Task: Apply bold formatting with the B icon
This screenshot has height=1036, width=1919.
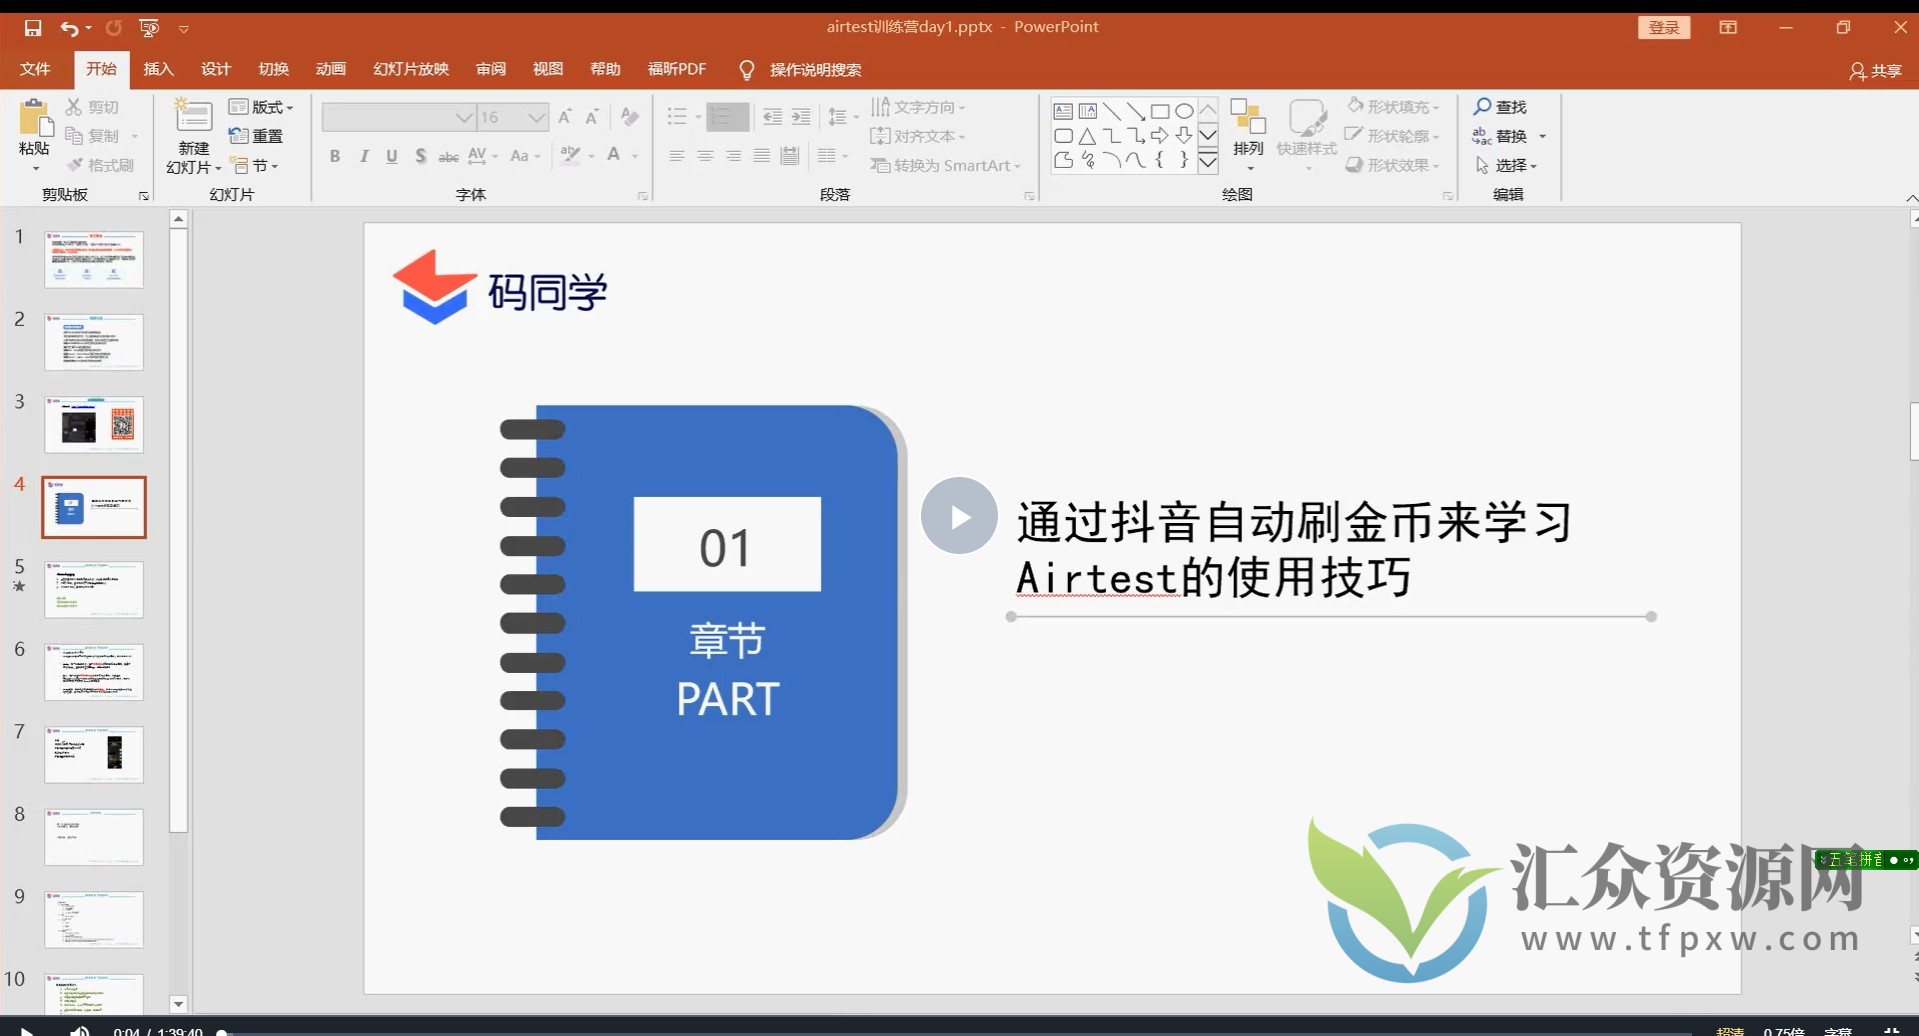Action: tap(334, 156)
